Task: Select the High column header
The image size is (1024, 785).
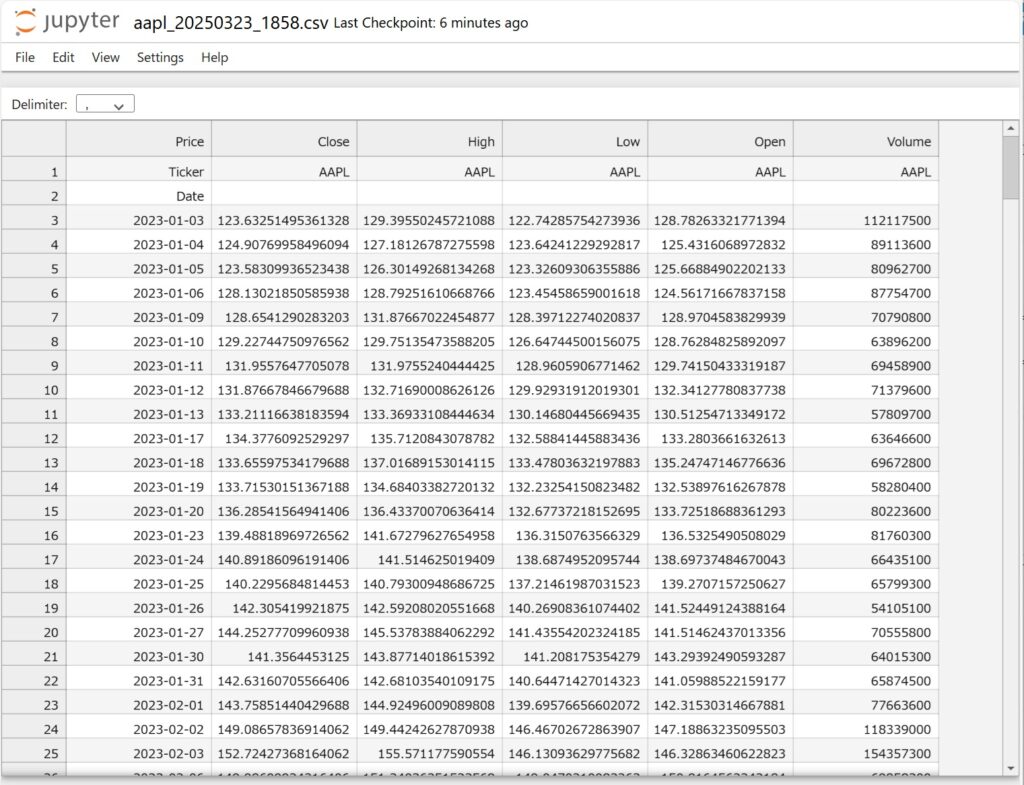Action: click(430, 142)
